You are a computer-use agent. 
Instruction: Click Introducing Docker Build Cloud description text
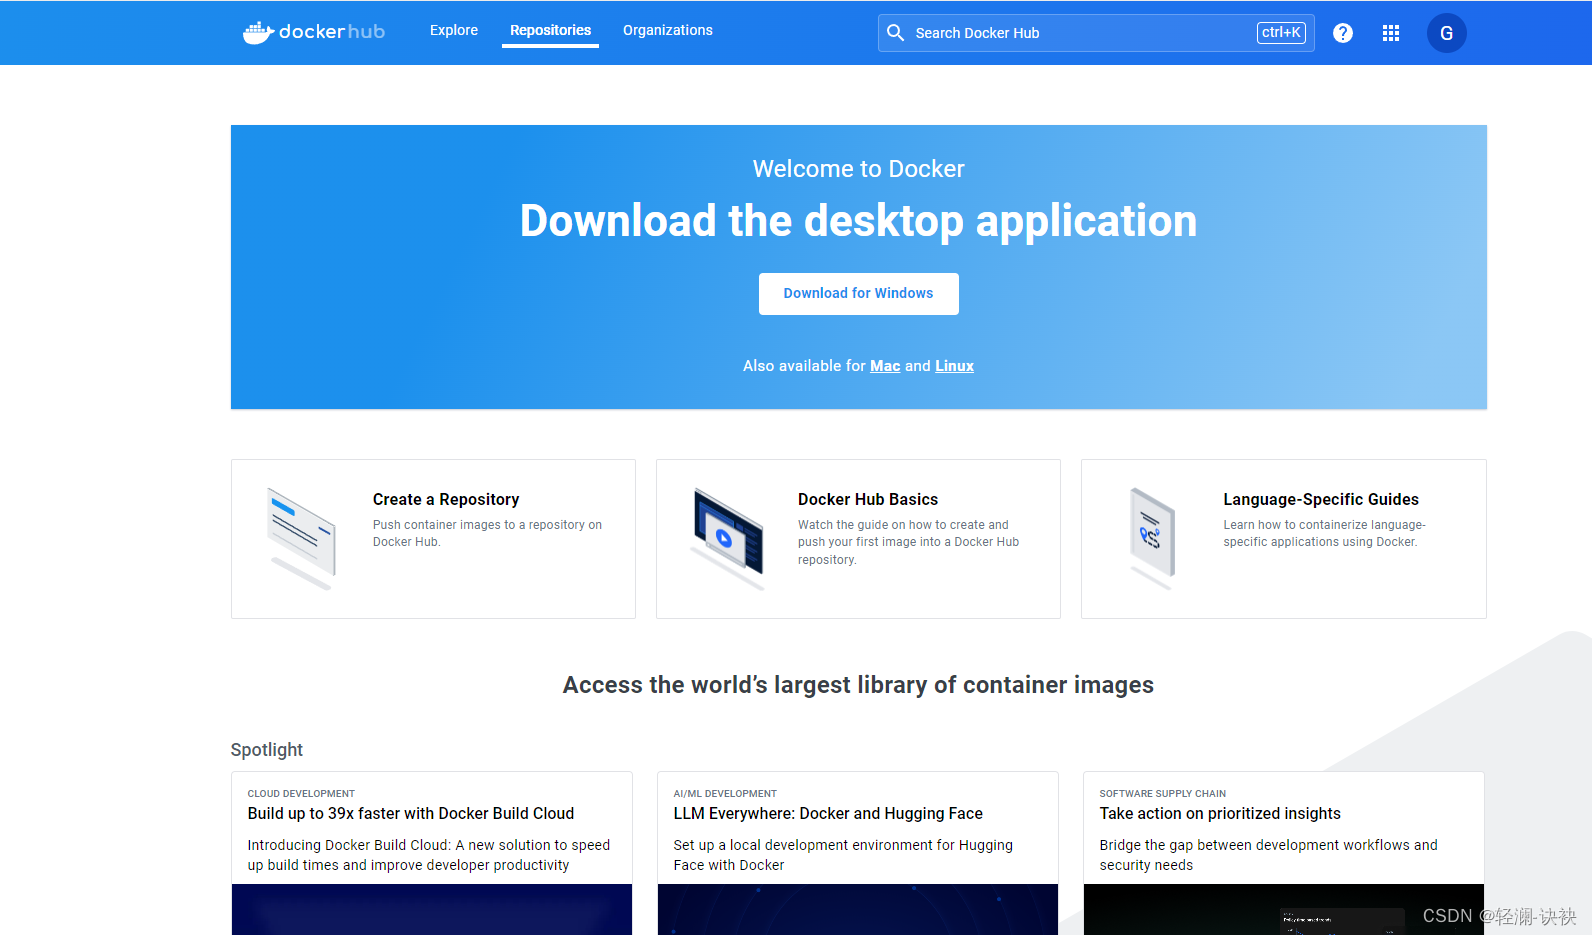pyautogui.click(x=429, y=855)
